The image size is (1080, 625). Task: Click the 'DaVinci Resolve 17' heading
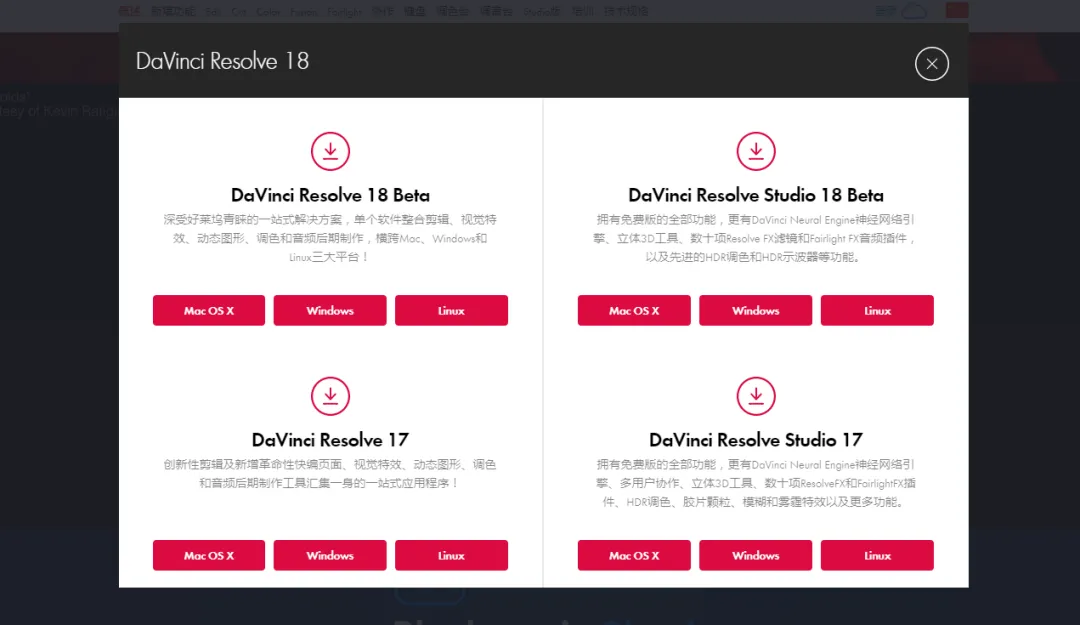[330, 440]
